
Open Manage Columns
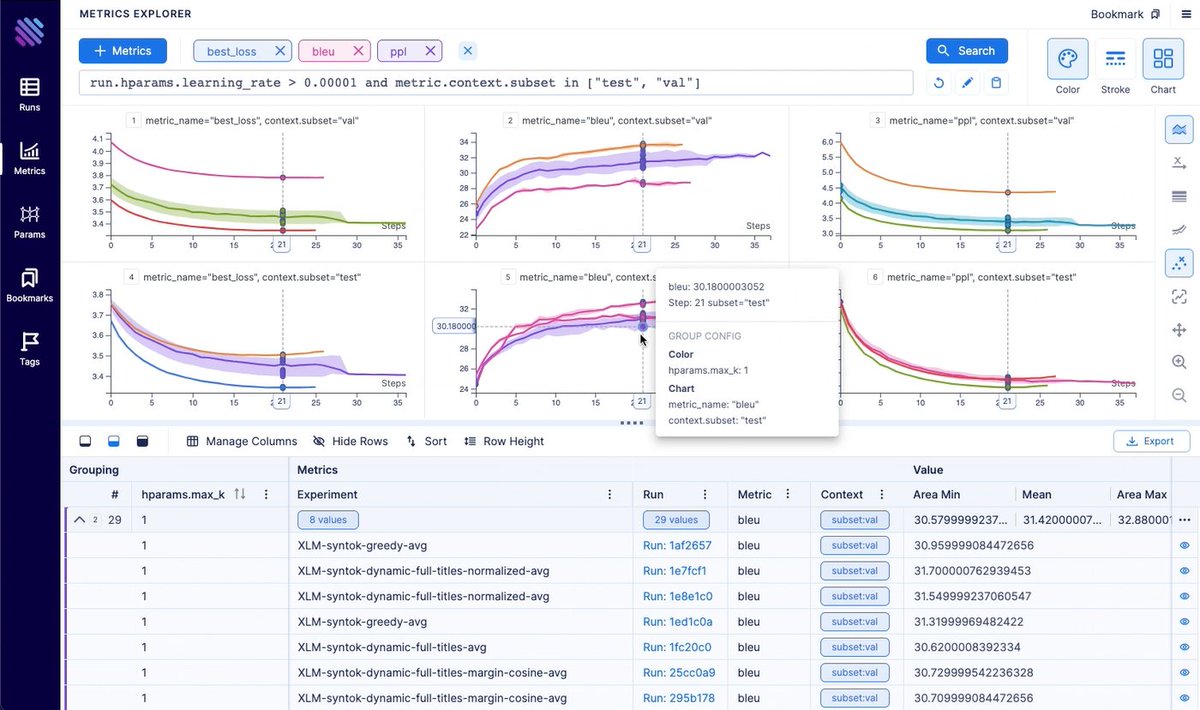(242, 441)
